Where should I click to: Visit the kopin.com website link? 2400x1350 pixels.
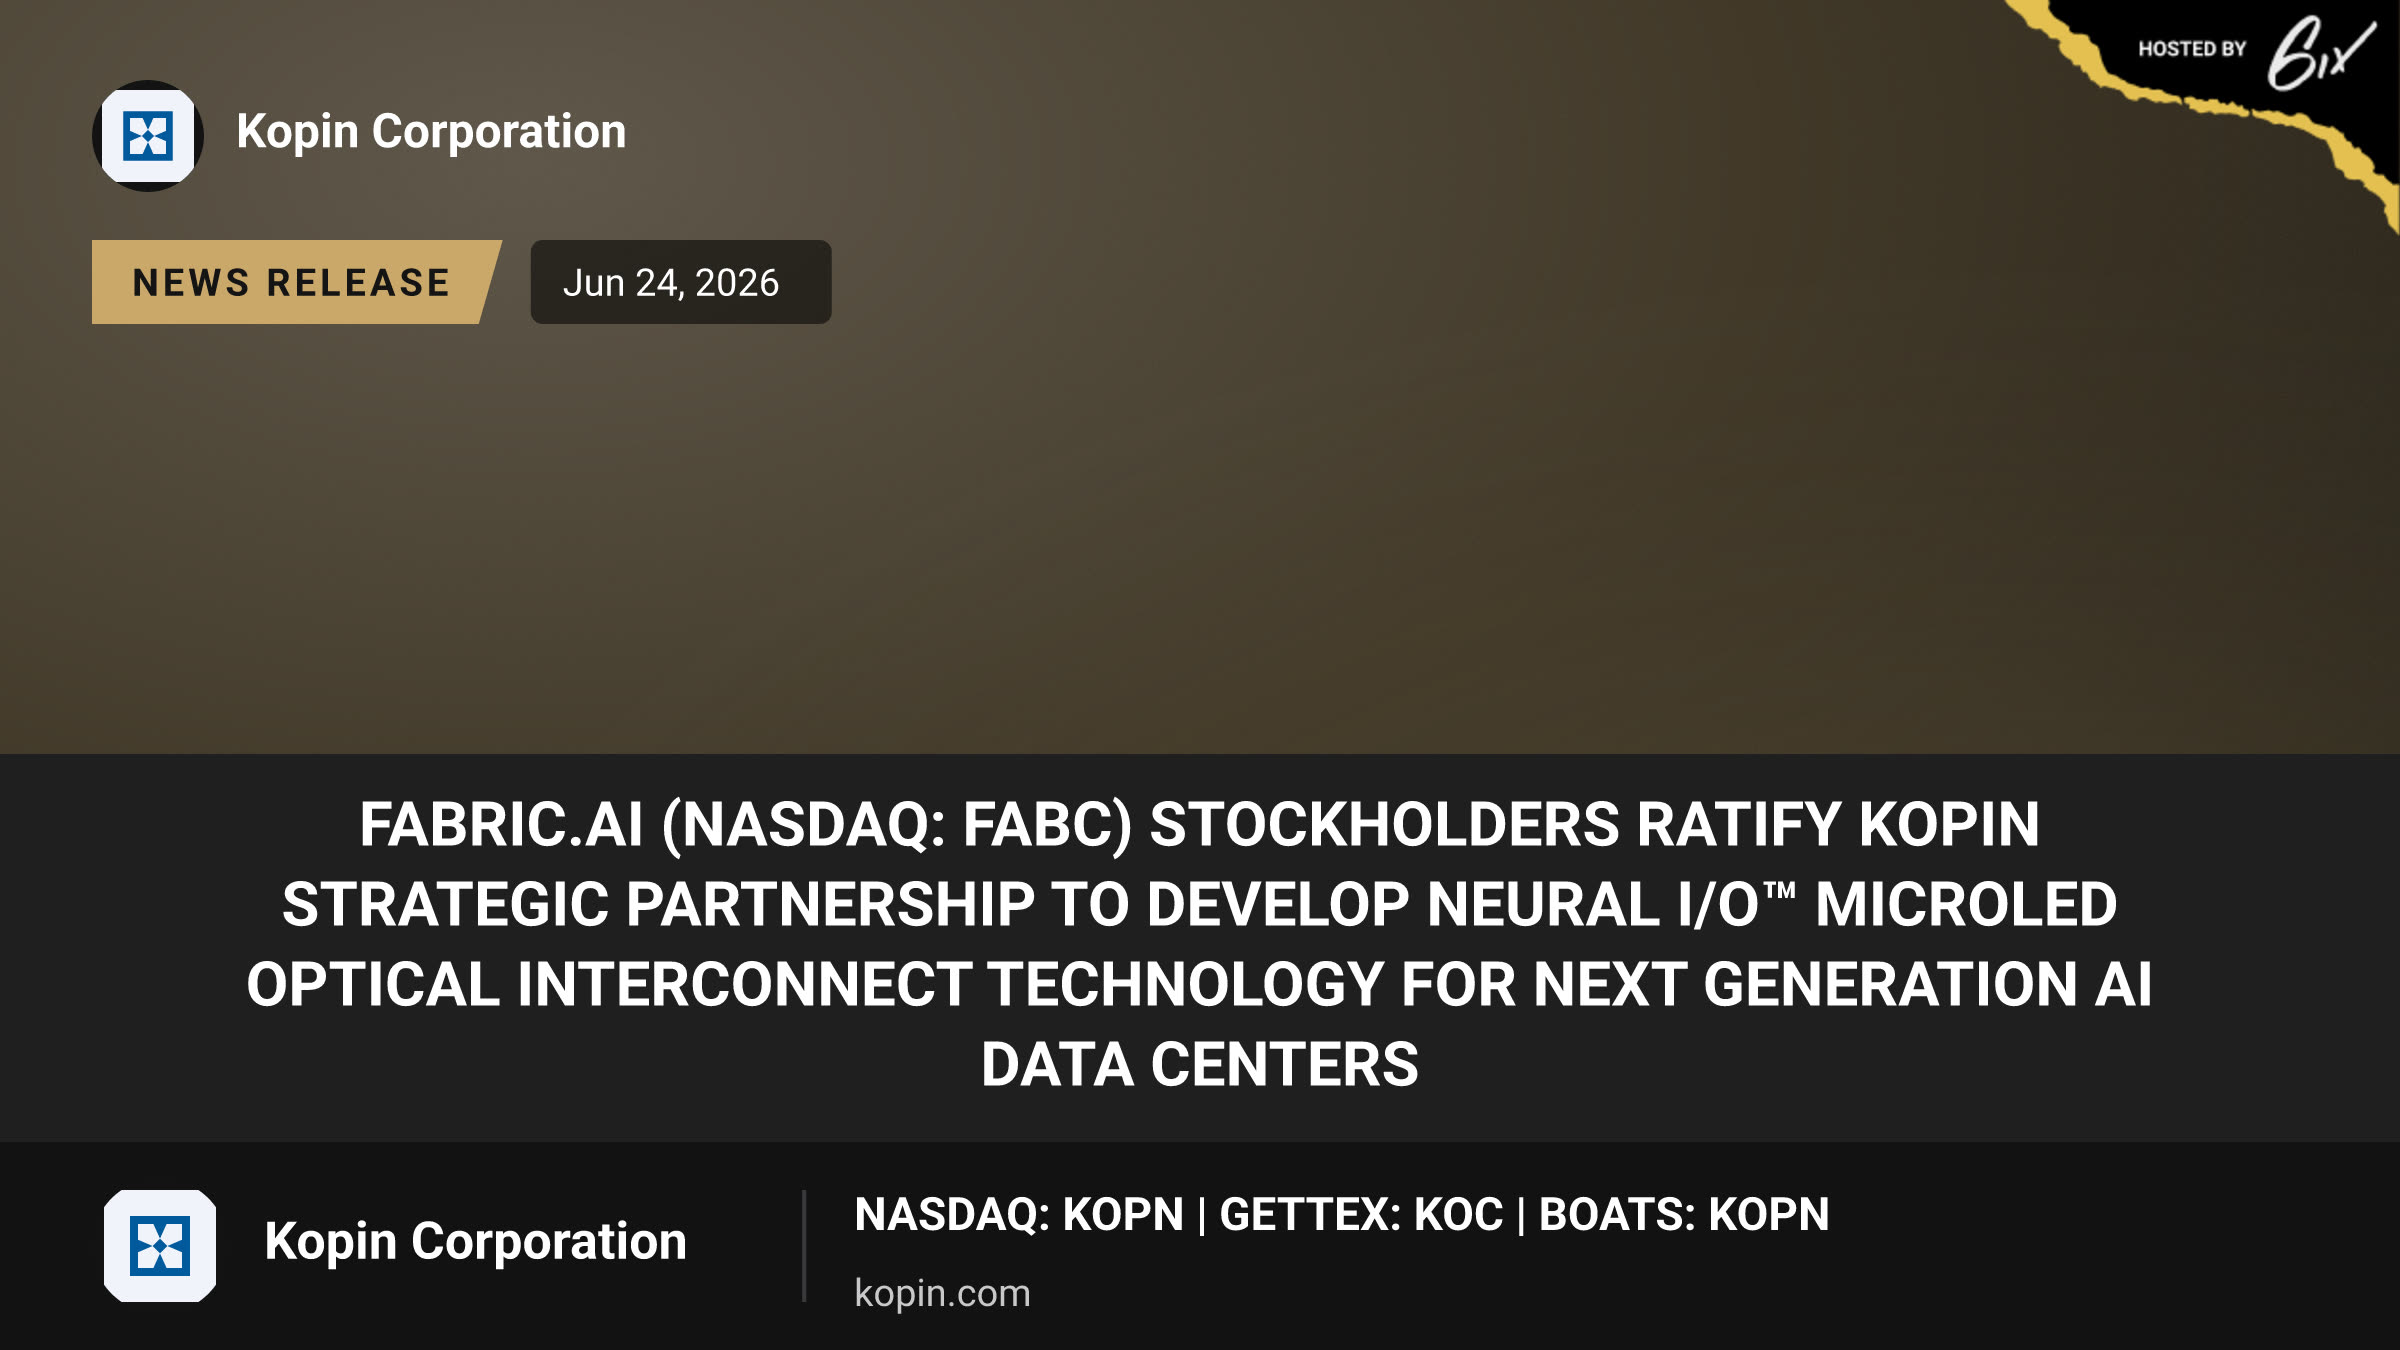coord(942,1293)
